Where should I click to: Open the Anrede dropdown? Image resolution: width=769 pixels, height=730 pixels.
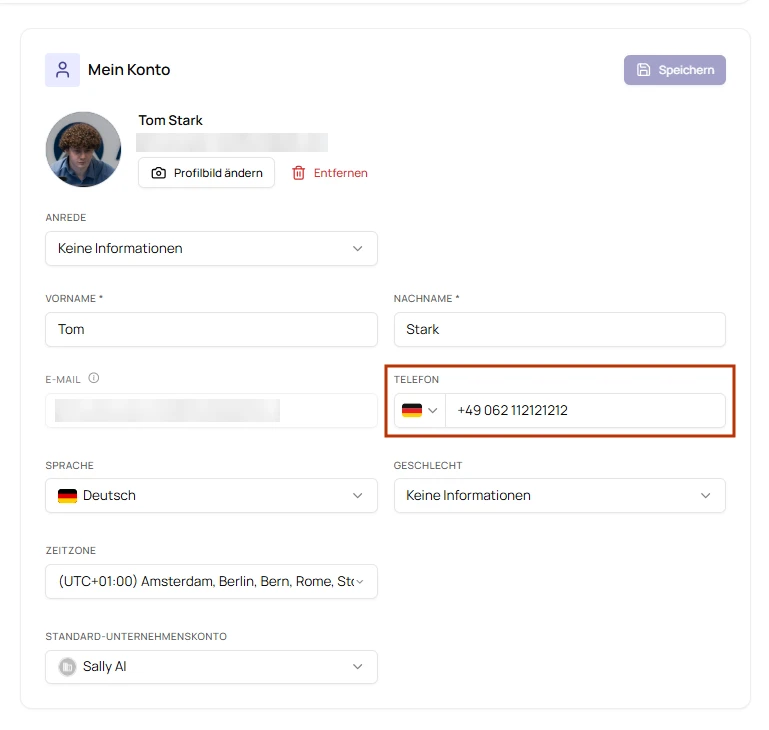(x=211, y=248)
